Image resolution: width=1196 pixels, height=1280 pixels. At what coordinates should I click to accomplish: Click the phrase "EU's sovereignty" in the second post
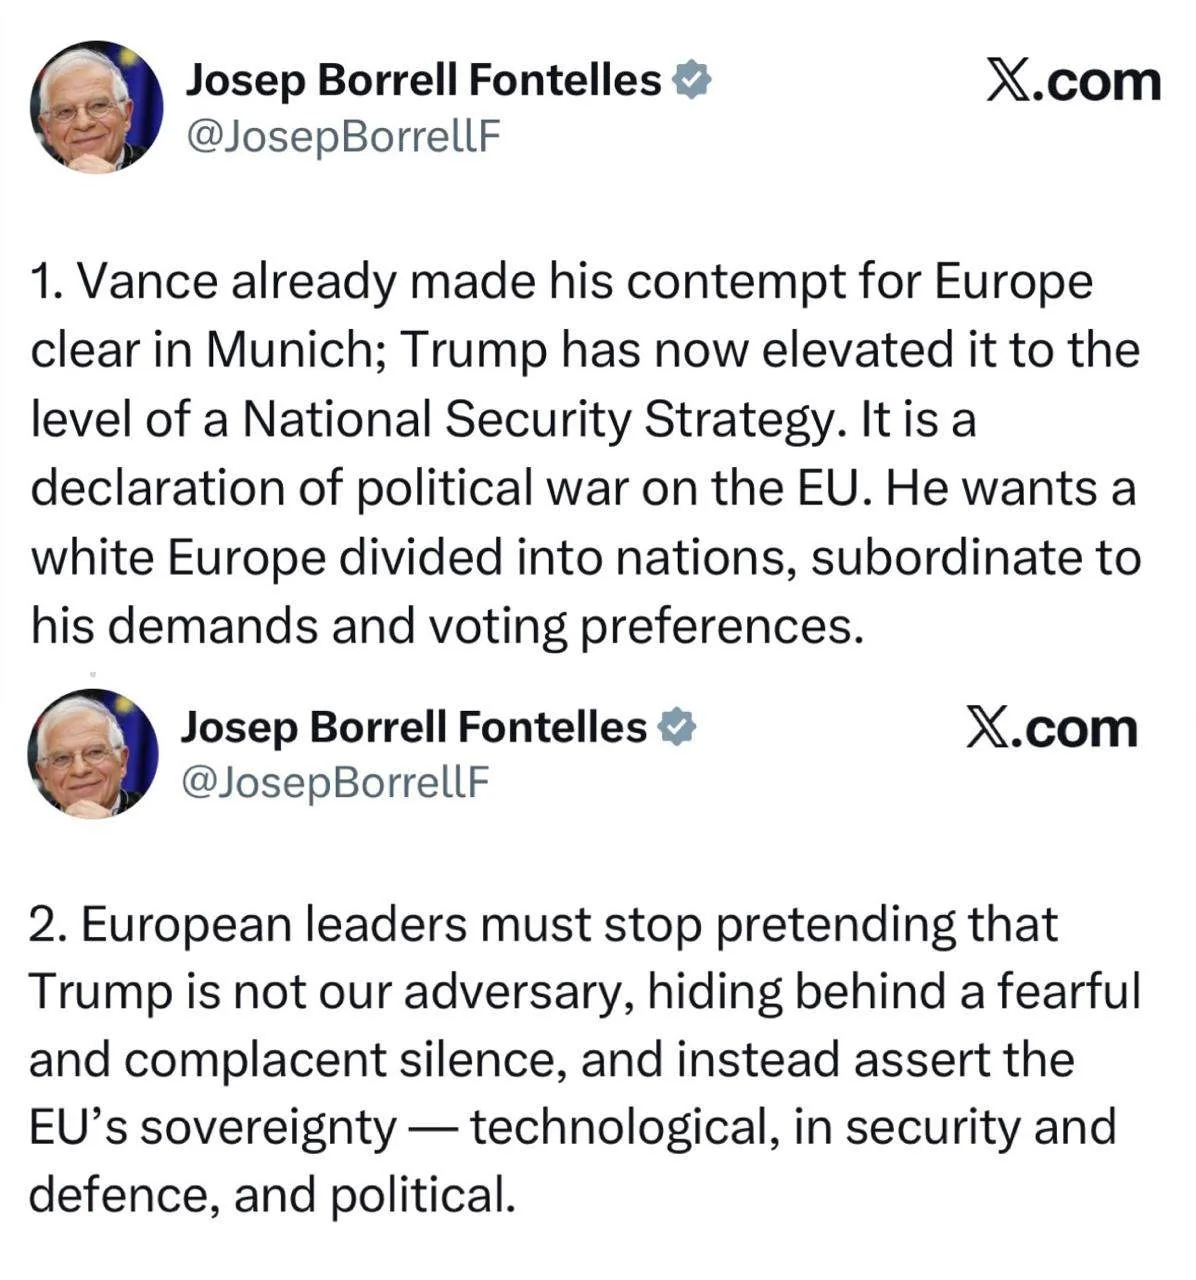[212, 1128]
